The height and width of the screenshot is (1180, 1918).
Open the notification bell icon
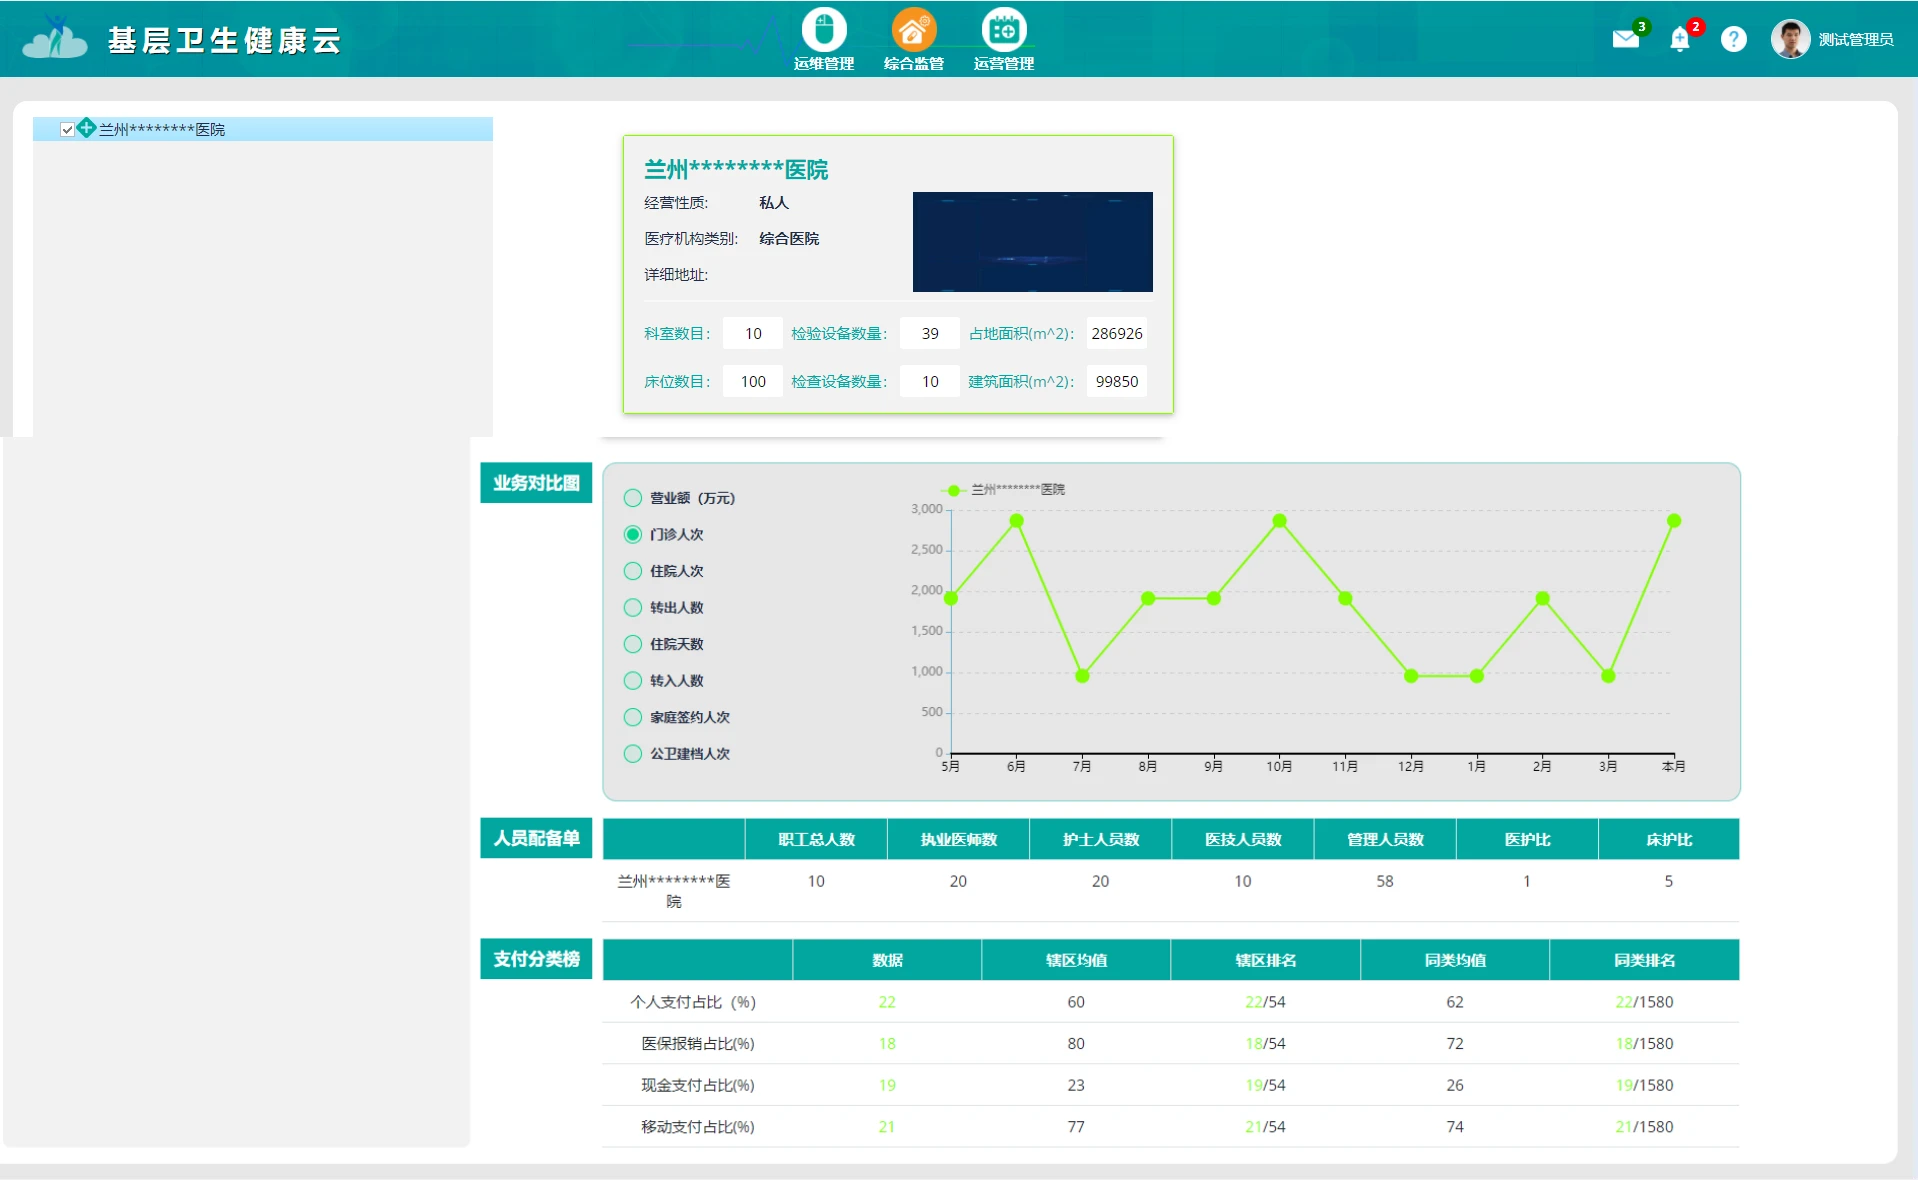[x=1680, y=39]
